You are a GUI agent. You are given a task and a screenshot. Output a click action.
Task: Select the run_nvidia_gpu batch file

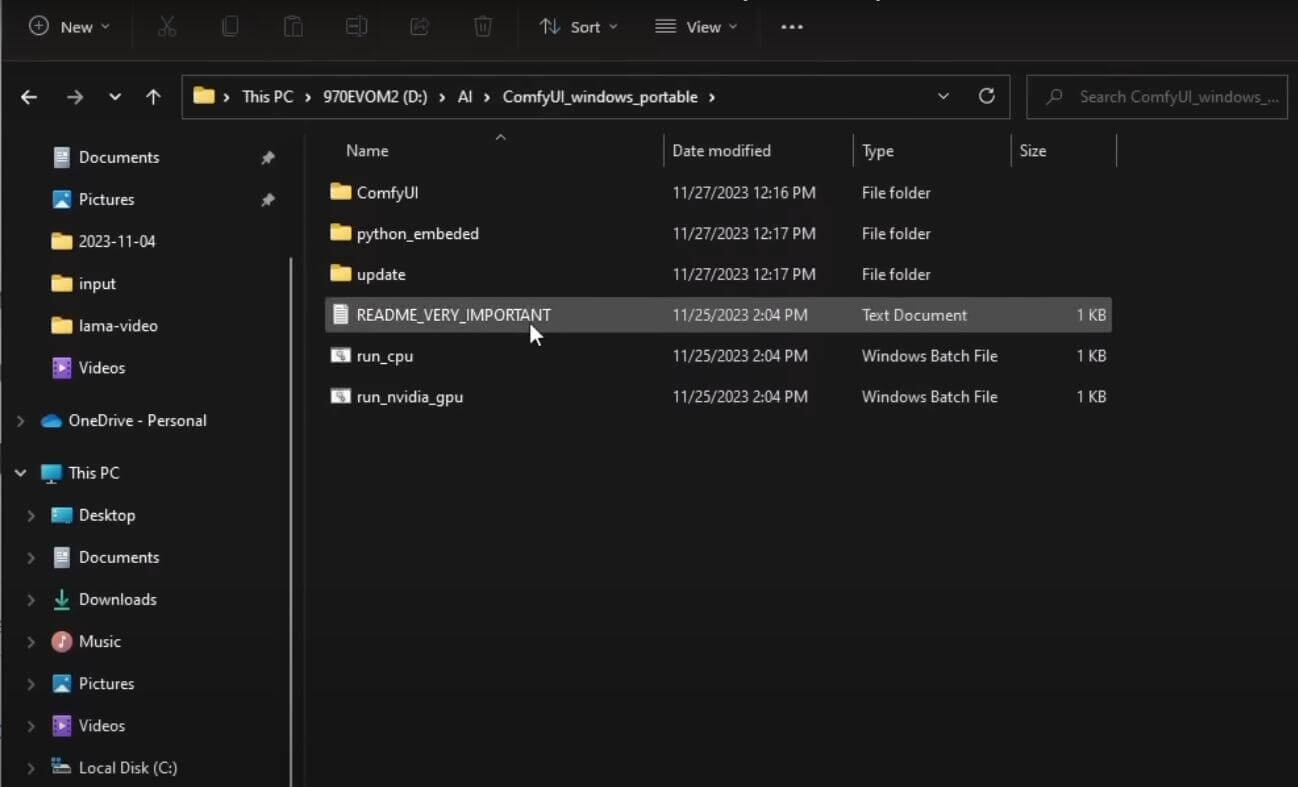coord(718,397)
